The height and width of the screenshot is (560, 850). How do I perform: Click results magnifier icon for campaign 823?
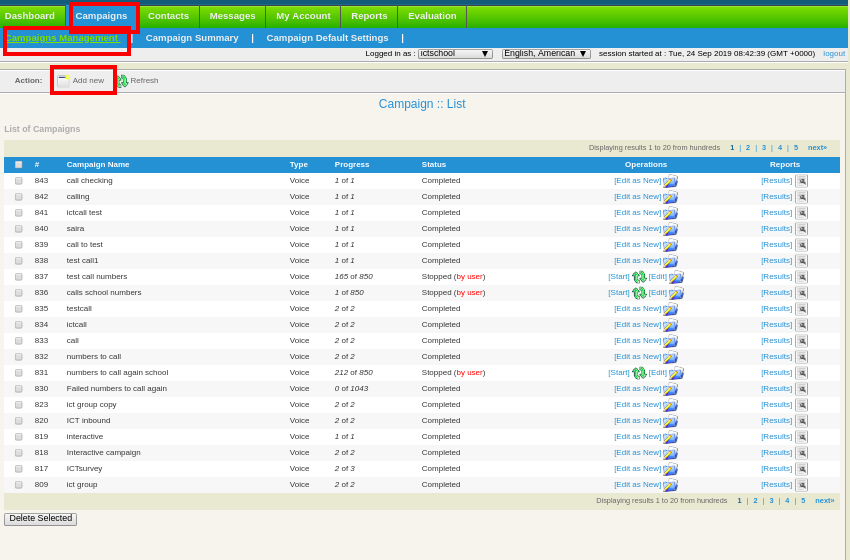tap(801, 405)
